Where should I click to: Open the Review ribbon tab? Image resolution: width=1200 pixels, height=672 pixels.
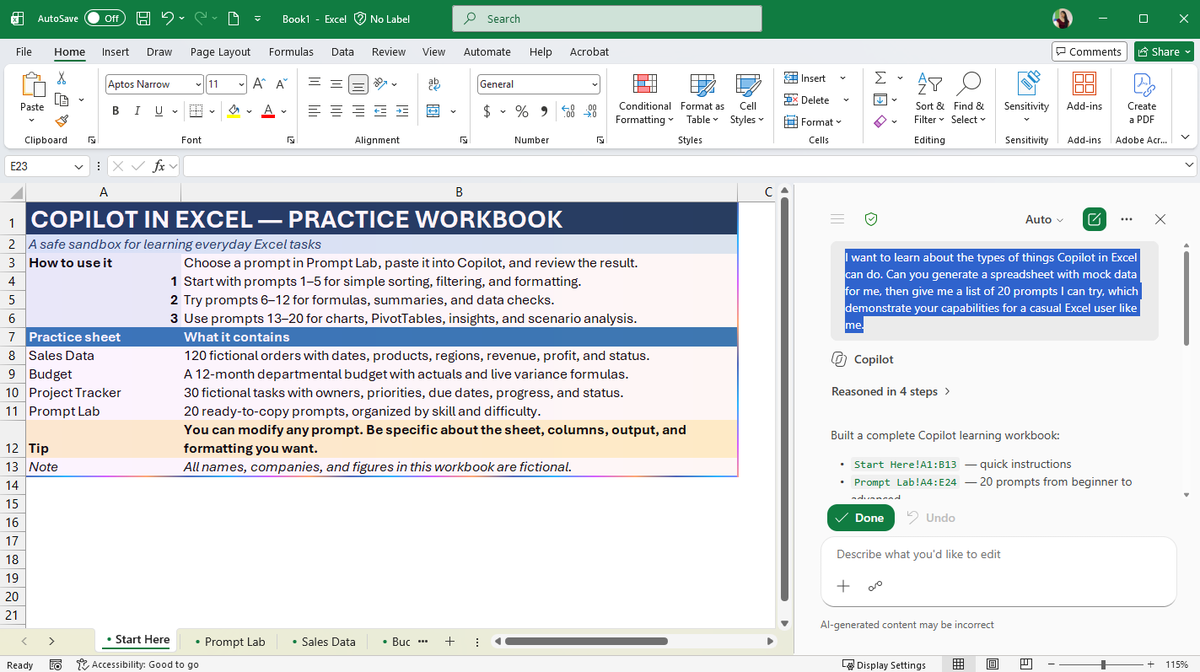click(x=388, y=51)
